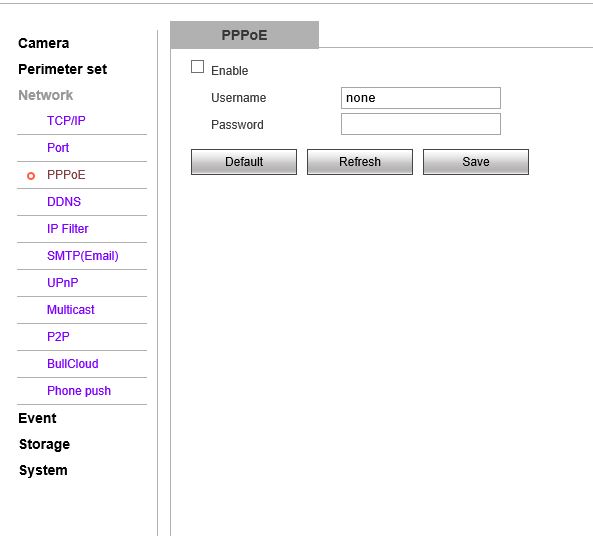Viewport: 593px width, 536px height.
Task: Open the BullCloud page
Action: click(x=73, y=364)
